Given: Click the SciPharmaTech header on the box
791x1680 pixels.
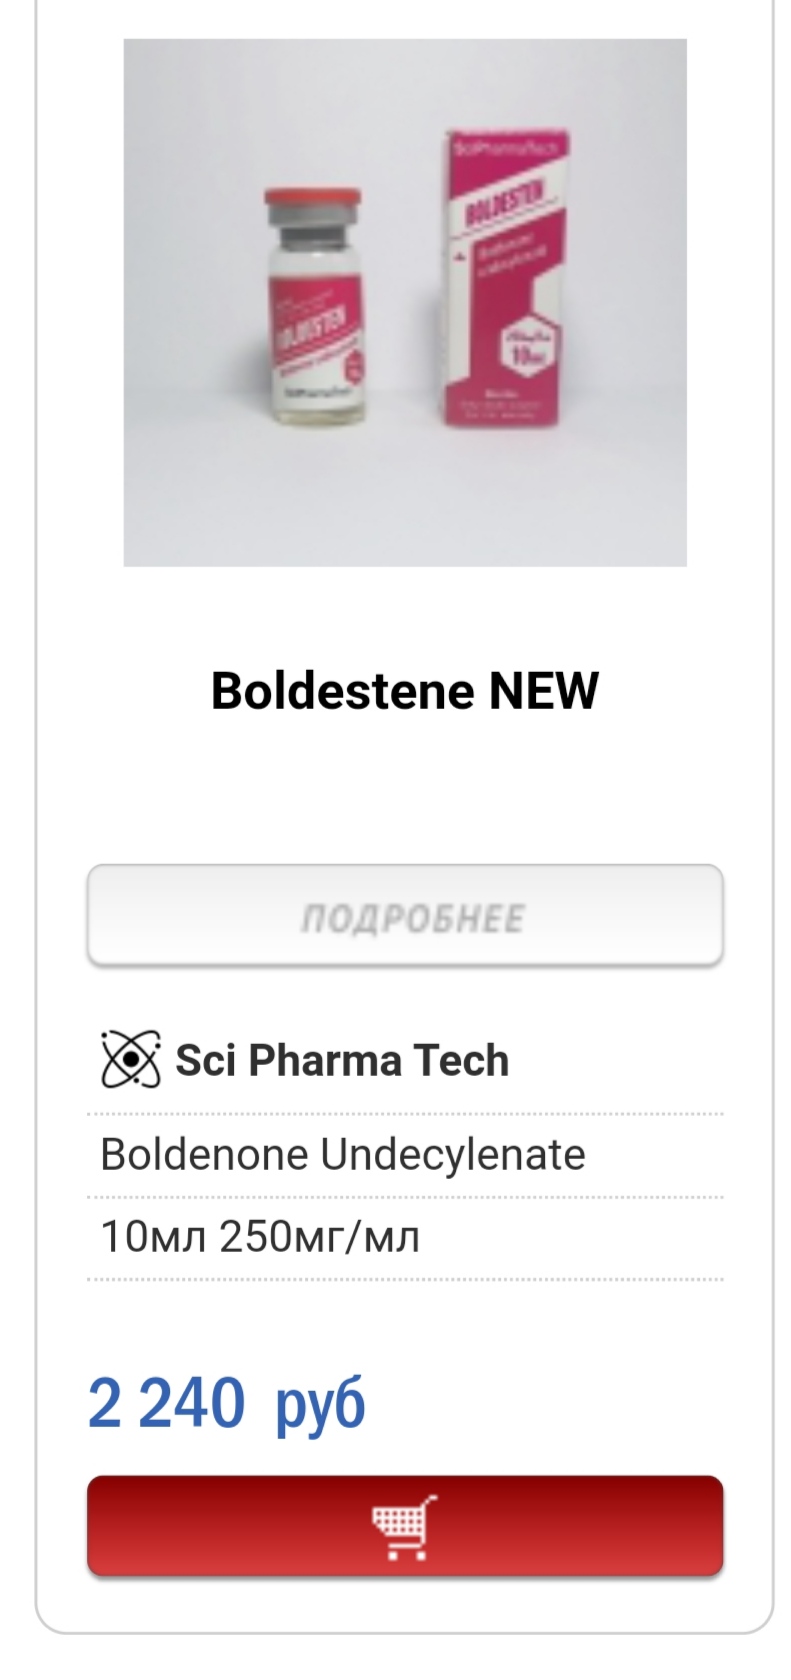Looking at the screenshot, I should [509, 146].
